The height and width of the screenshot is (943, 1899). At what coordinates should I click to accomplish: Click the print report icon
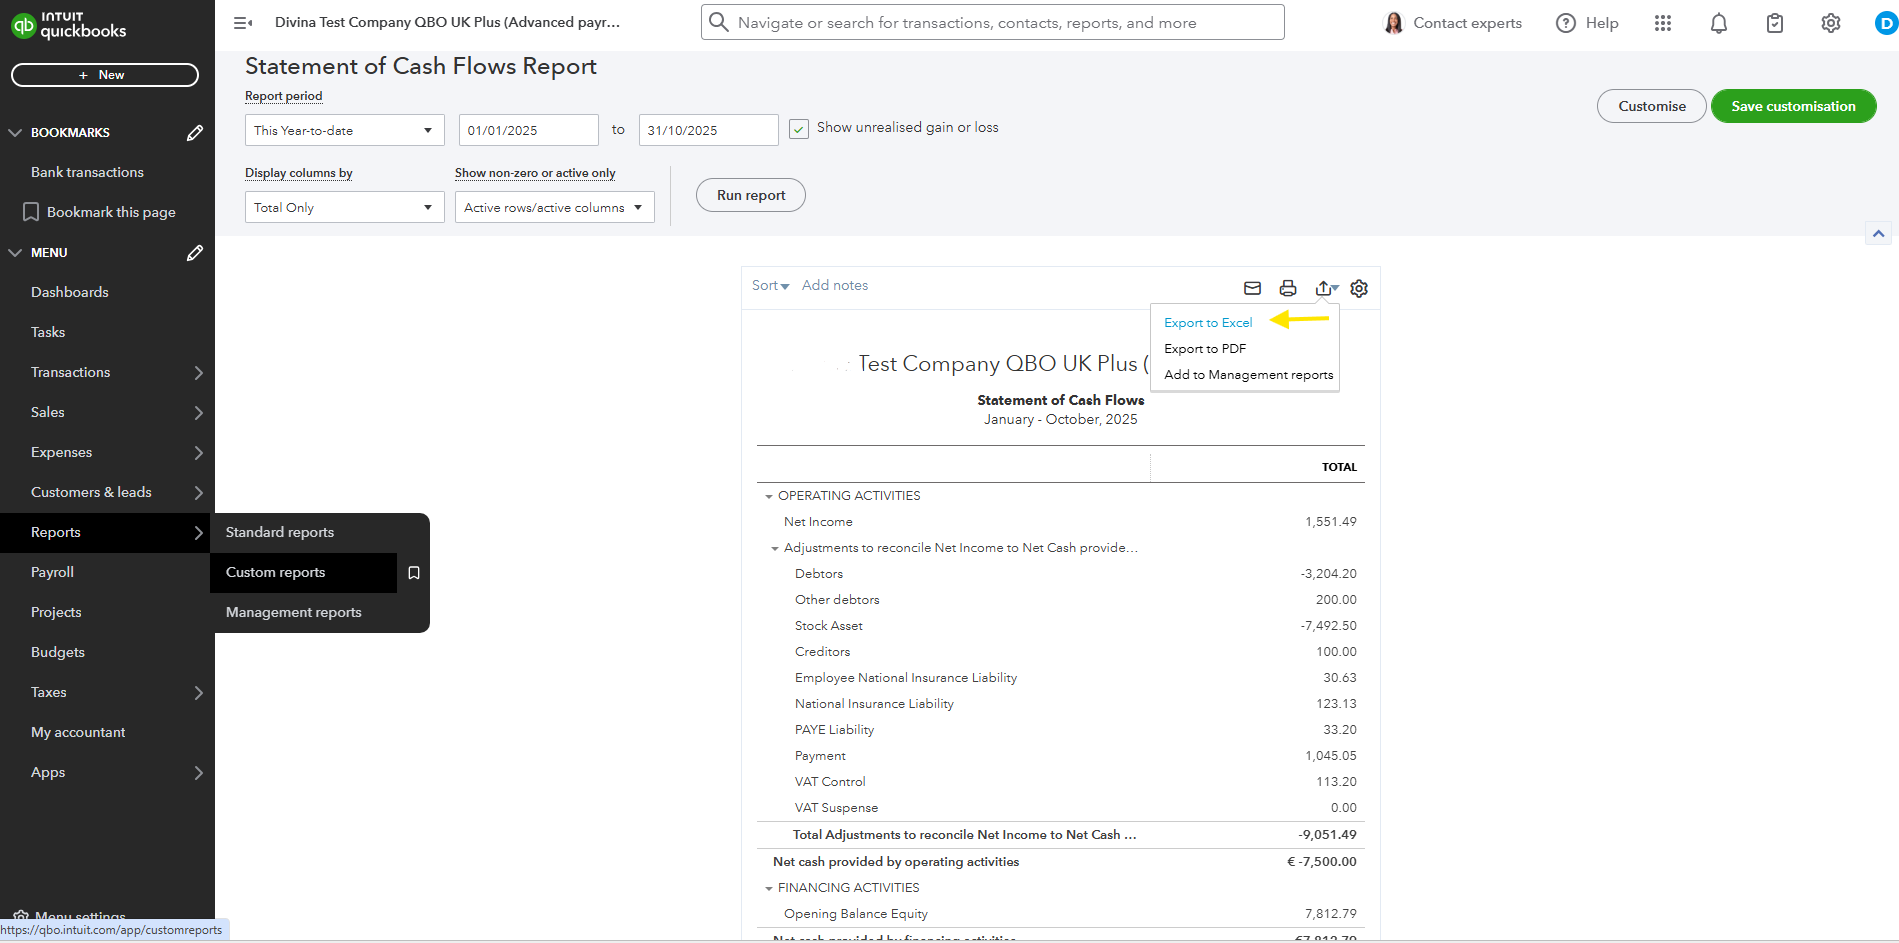[x=1288, y=288]
